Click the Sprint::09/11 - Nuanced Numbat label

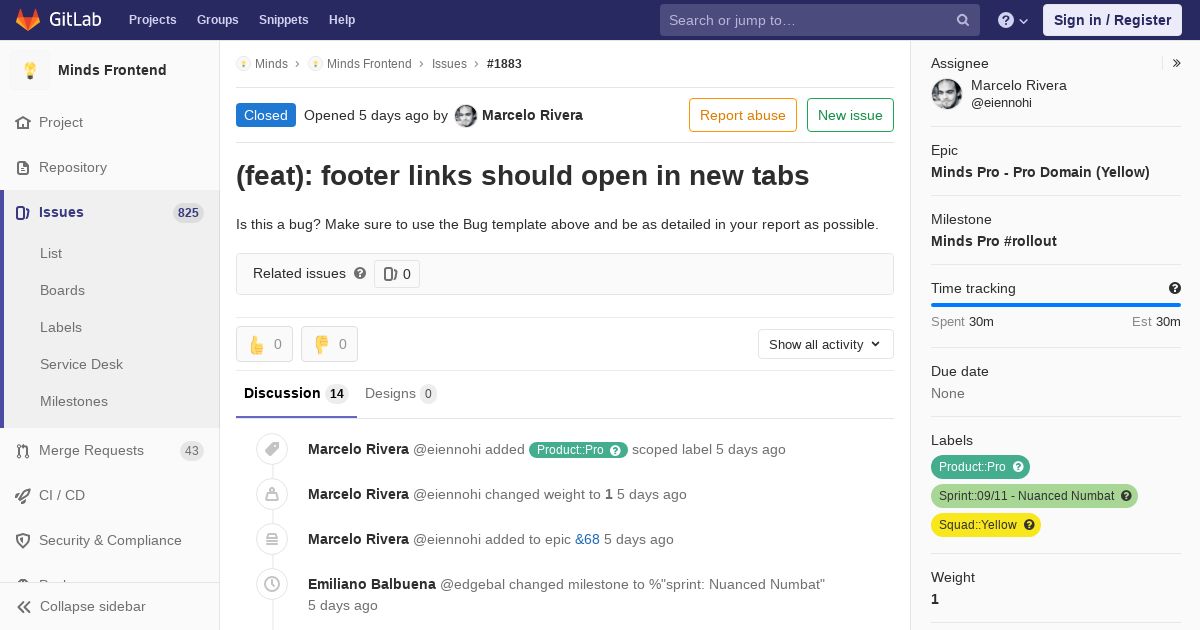tap(1034, 496)
